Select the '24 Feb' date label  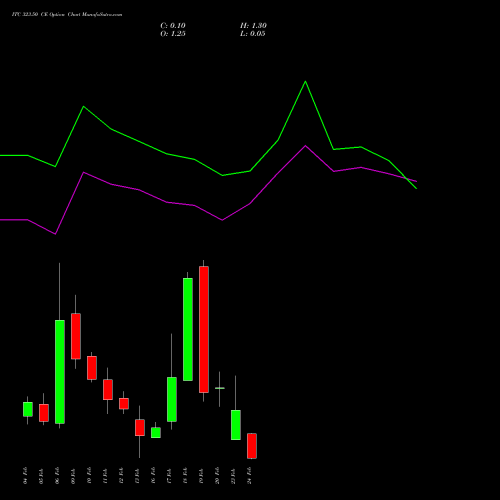pos(250,475)
